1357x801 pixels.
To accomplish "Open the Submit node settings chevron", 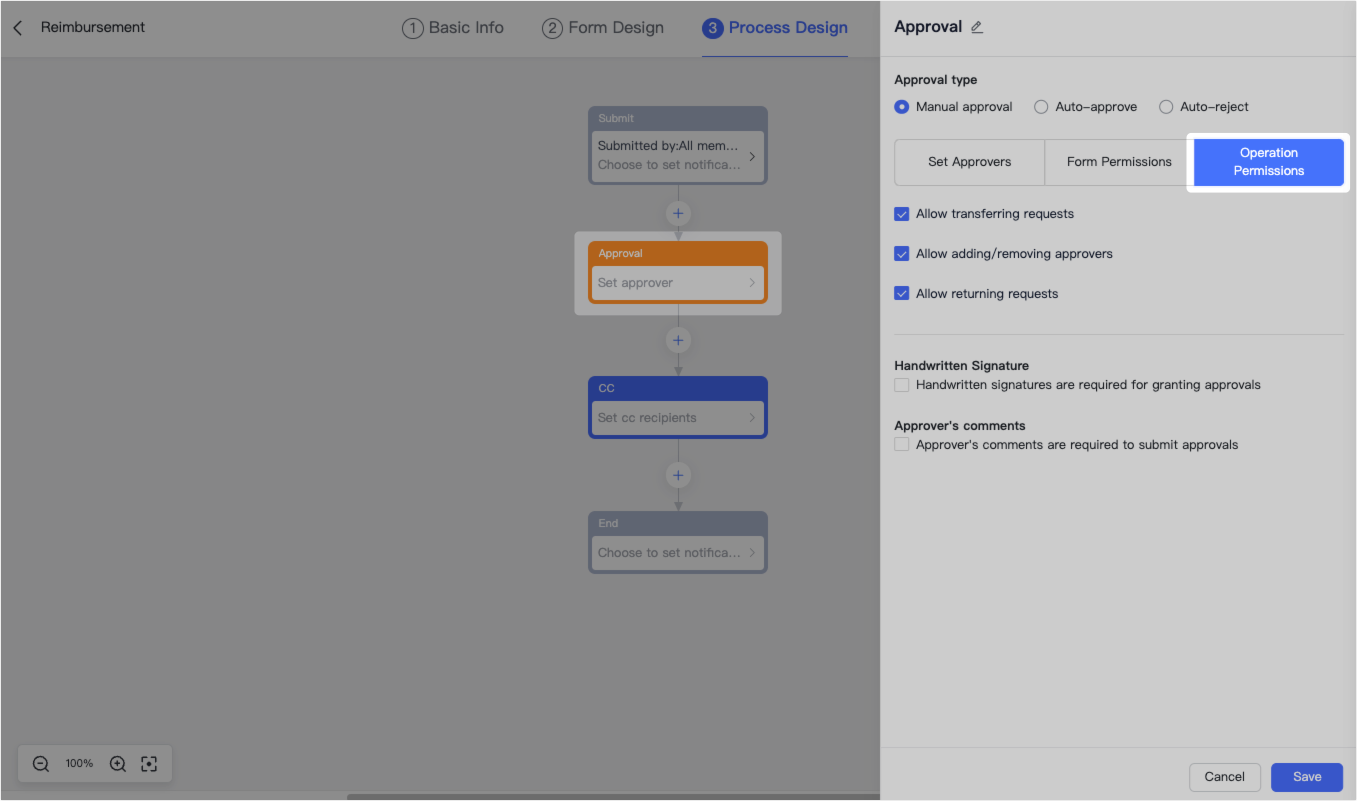I will (752, 156).
